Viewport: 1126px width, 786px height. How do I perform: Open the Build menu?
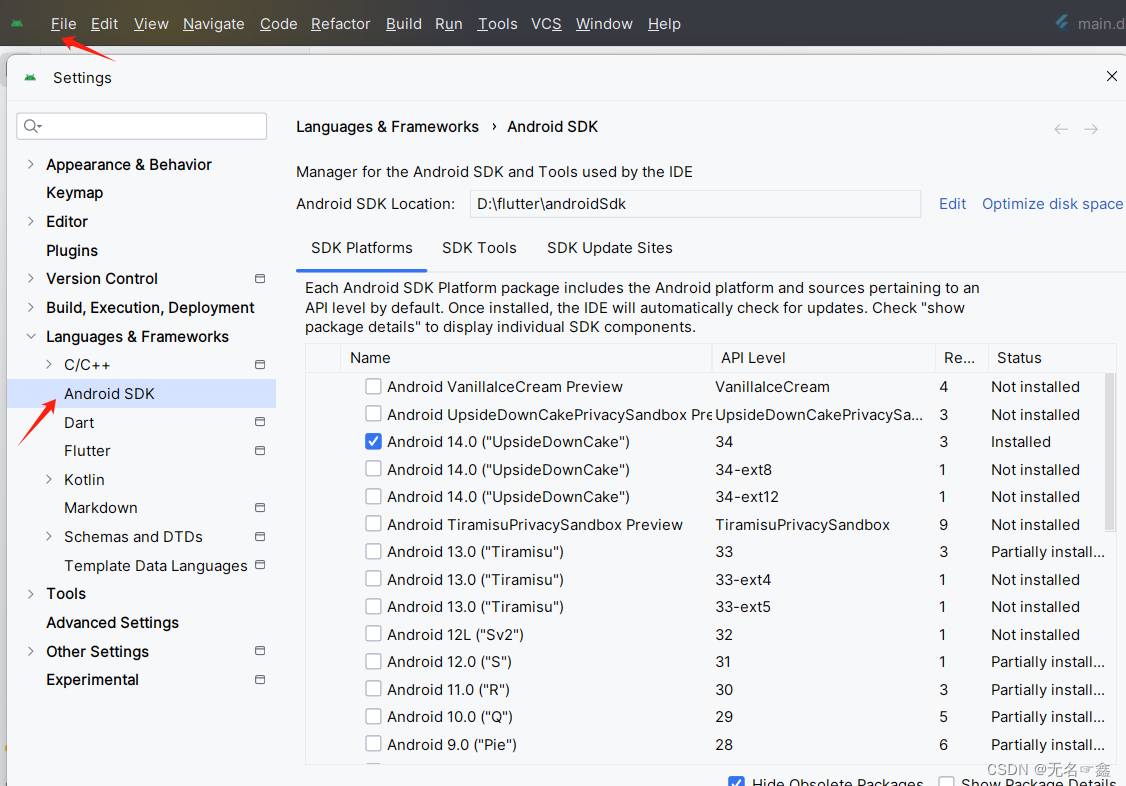[x=404, y=24]
